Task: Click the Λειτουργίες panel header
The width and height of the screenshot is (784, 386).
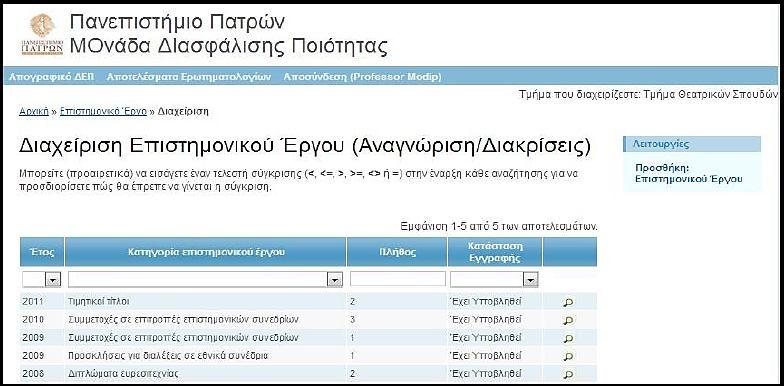Action: 692,144
